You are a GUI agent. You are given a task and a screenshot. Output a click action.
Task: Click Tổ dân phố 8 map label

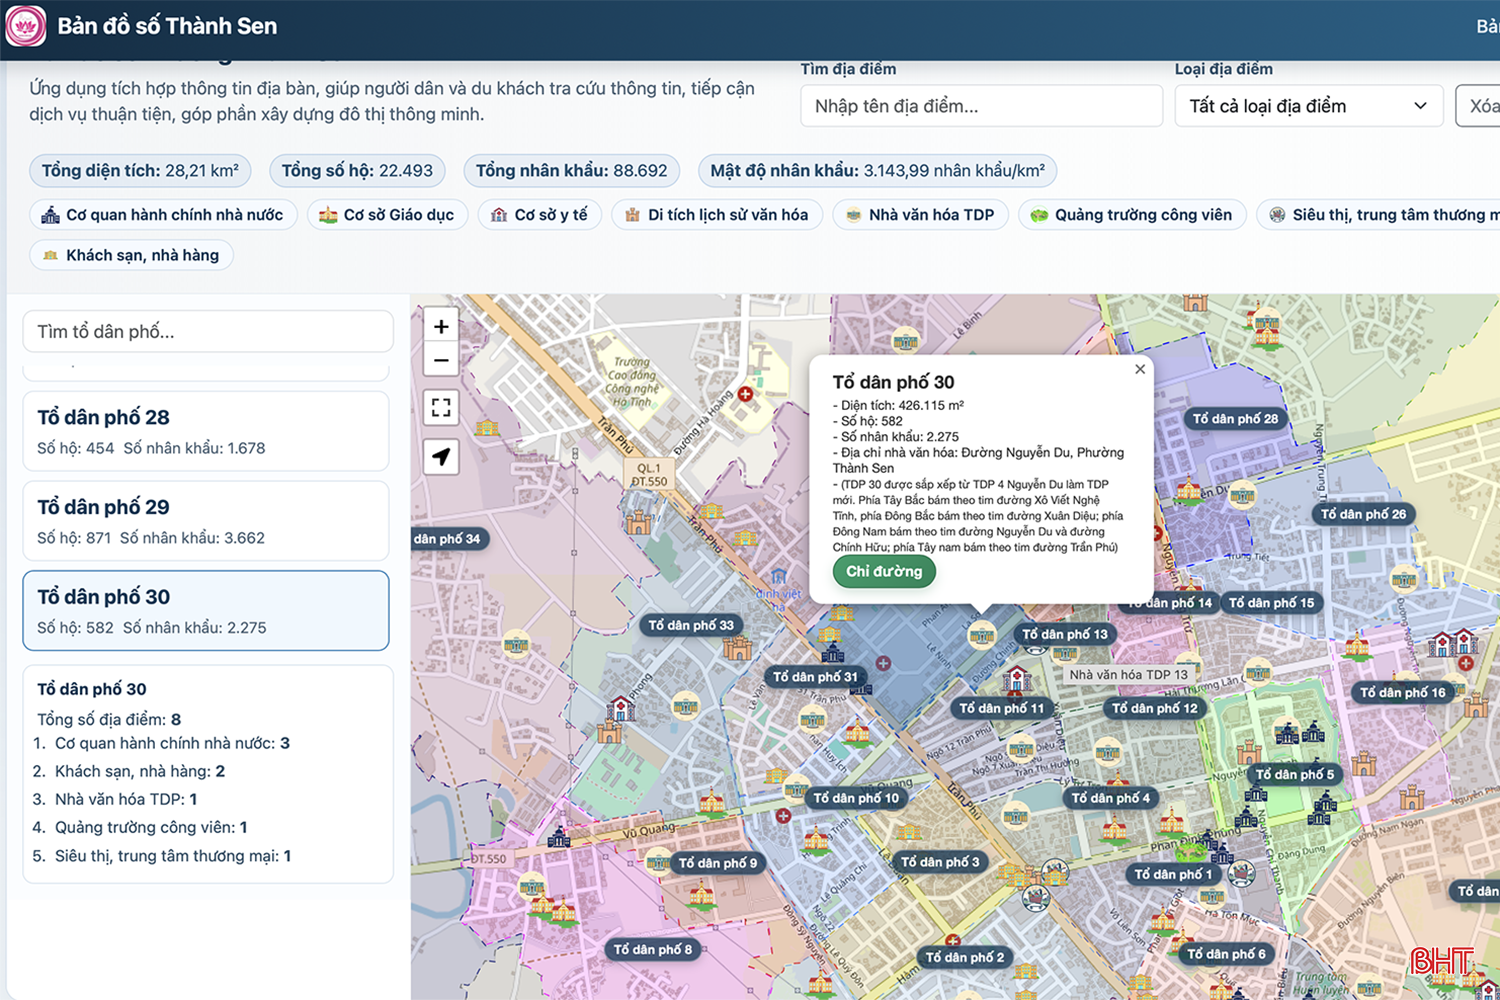(x=652, y=950)
